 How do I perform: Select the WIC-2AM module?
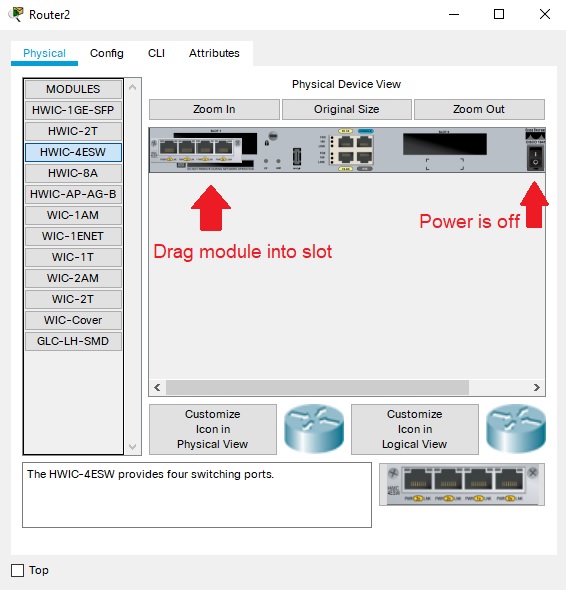(73, 278)
